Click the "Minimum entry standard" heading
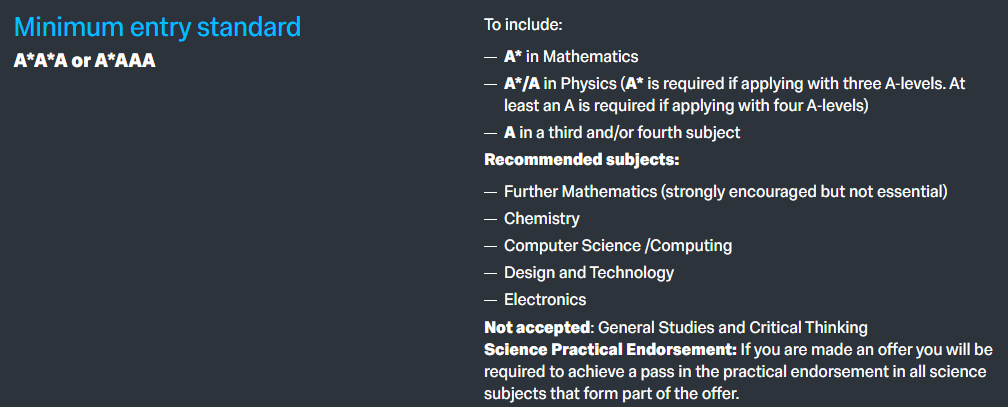The width and height of the screenshot is (1008, 407). [x=157, y=27]
